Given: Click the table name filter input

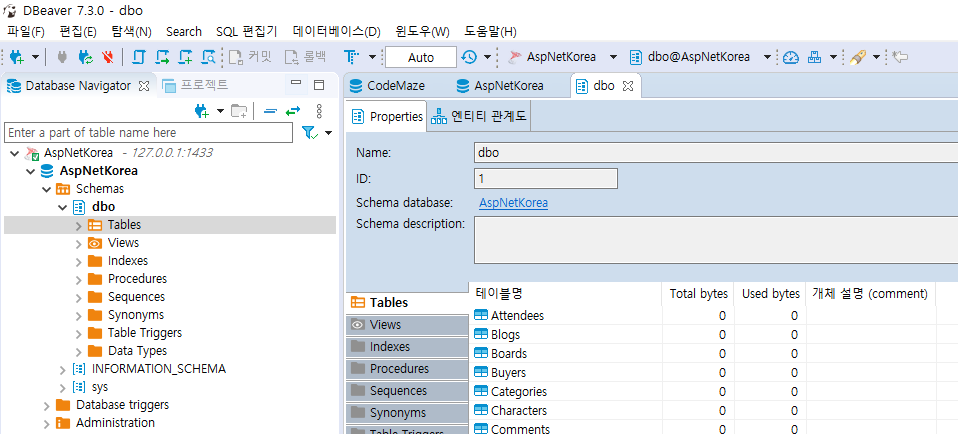Looking at the screenshot, I should pyautogui.click(x=148, y=133).
